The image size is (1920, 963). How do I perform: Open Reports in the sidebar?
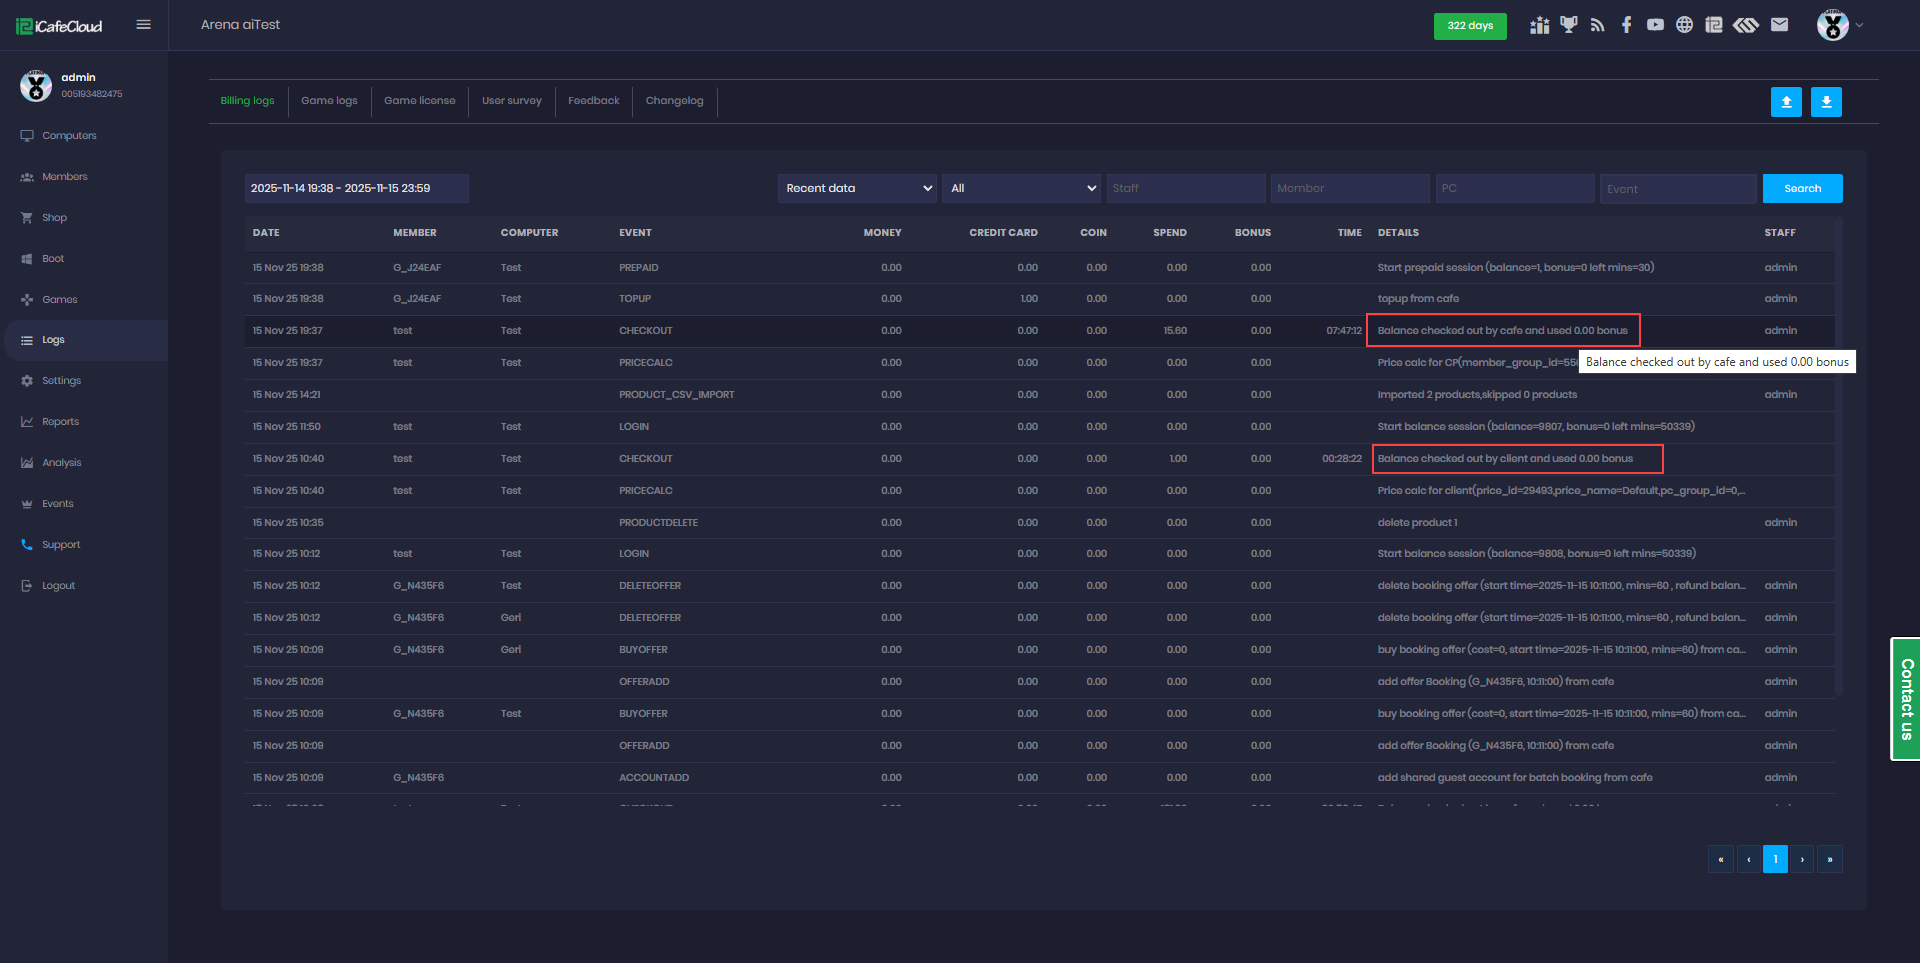pyautogui.click(x=60, y=422)
